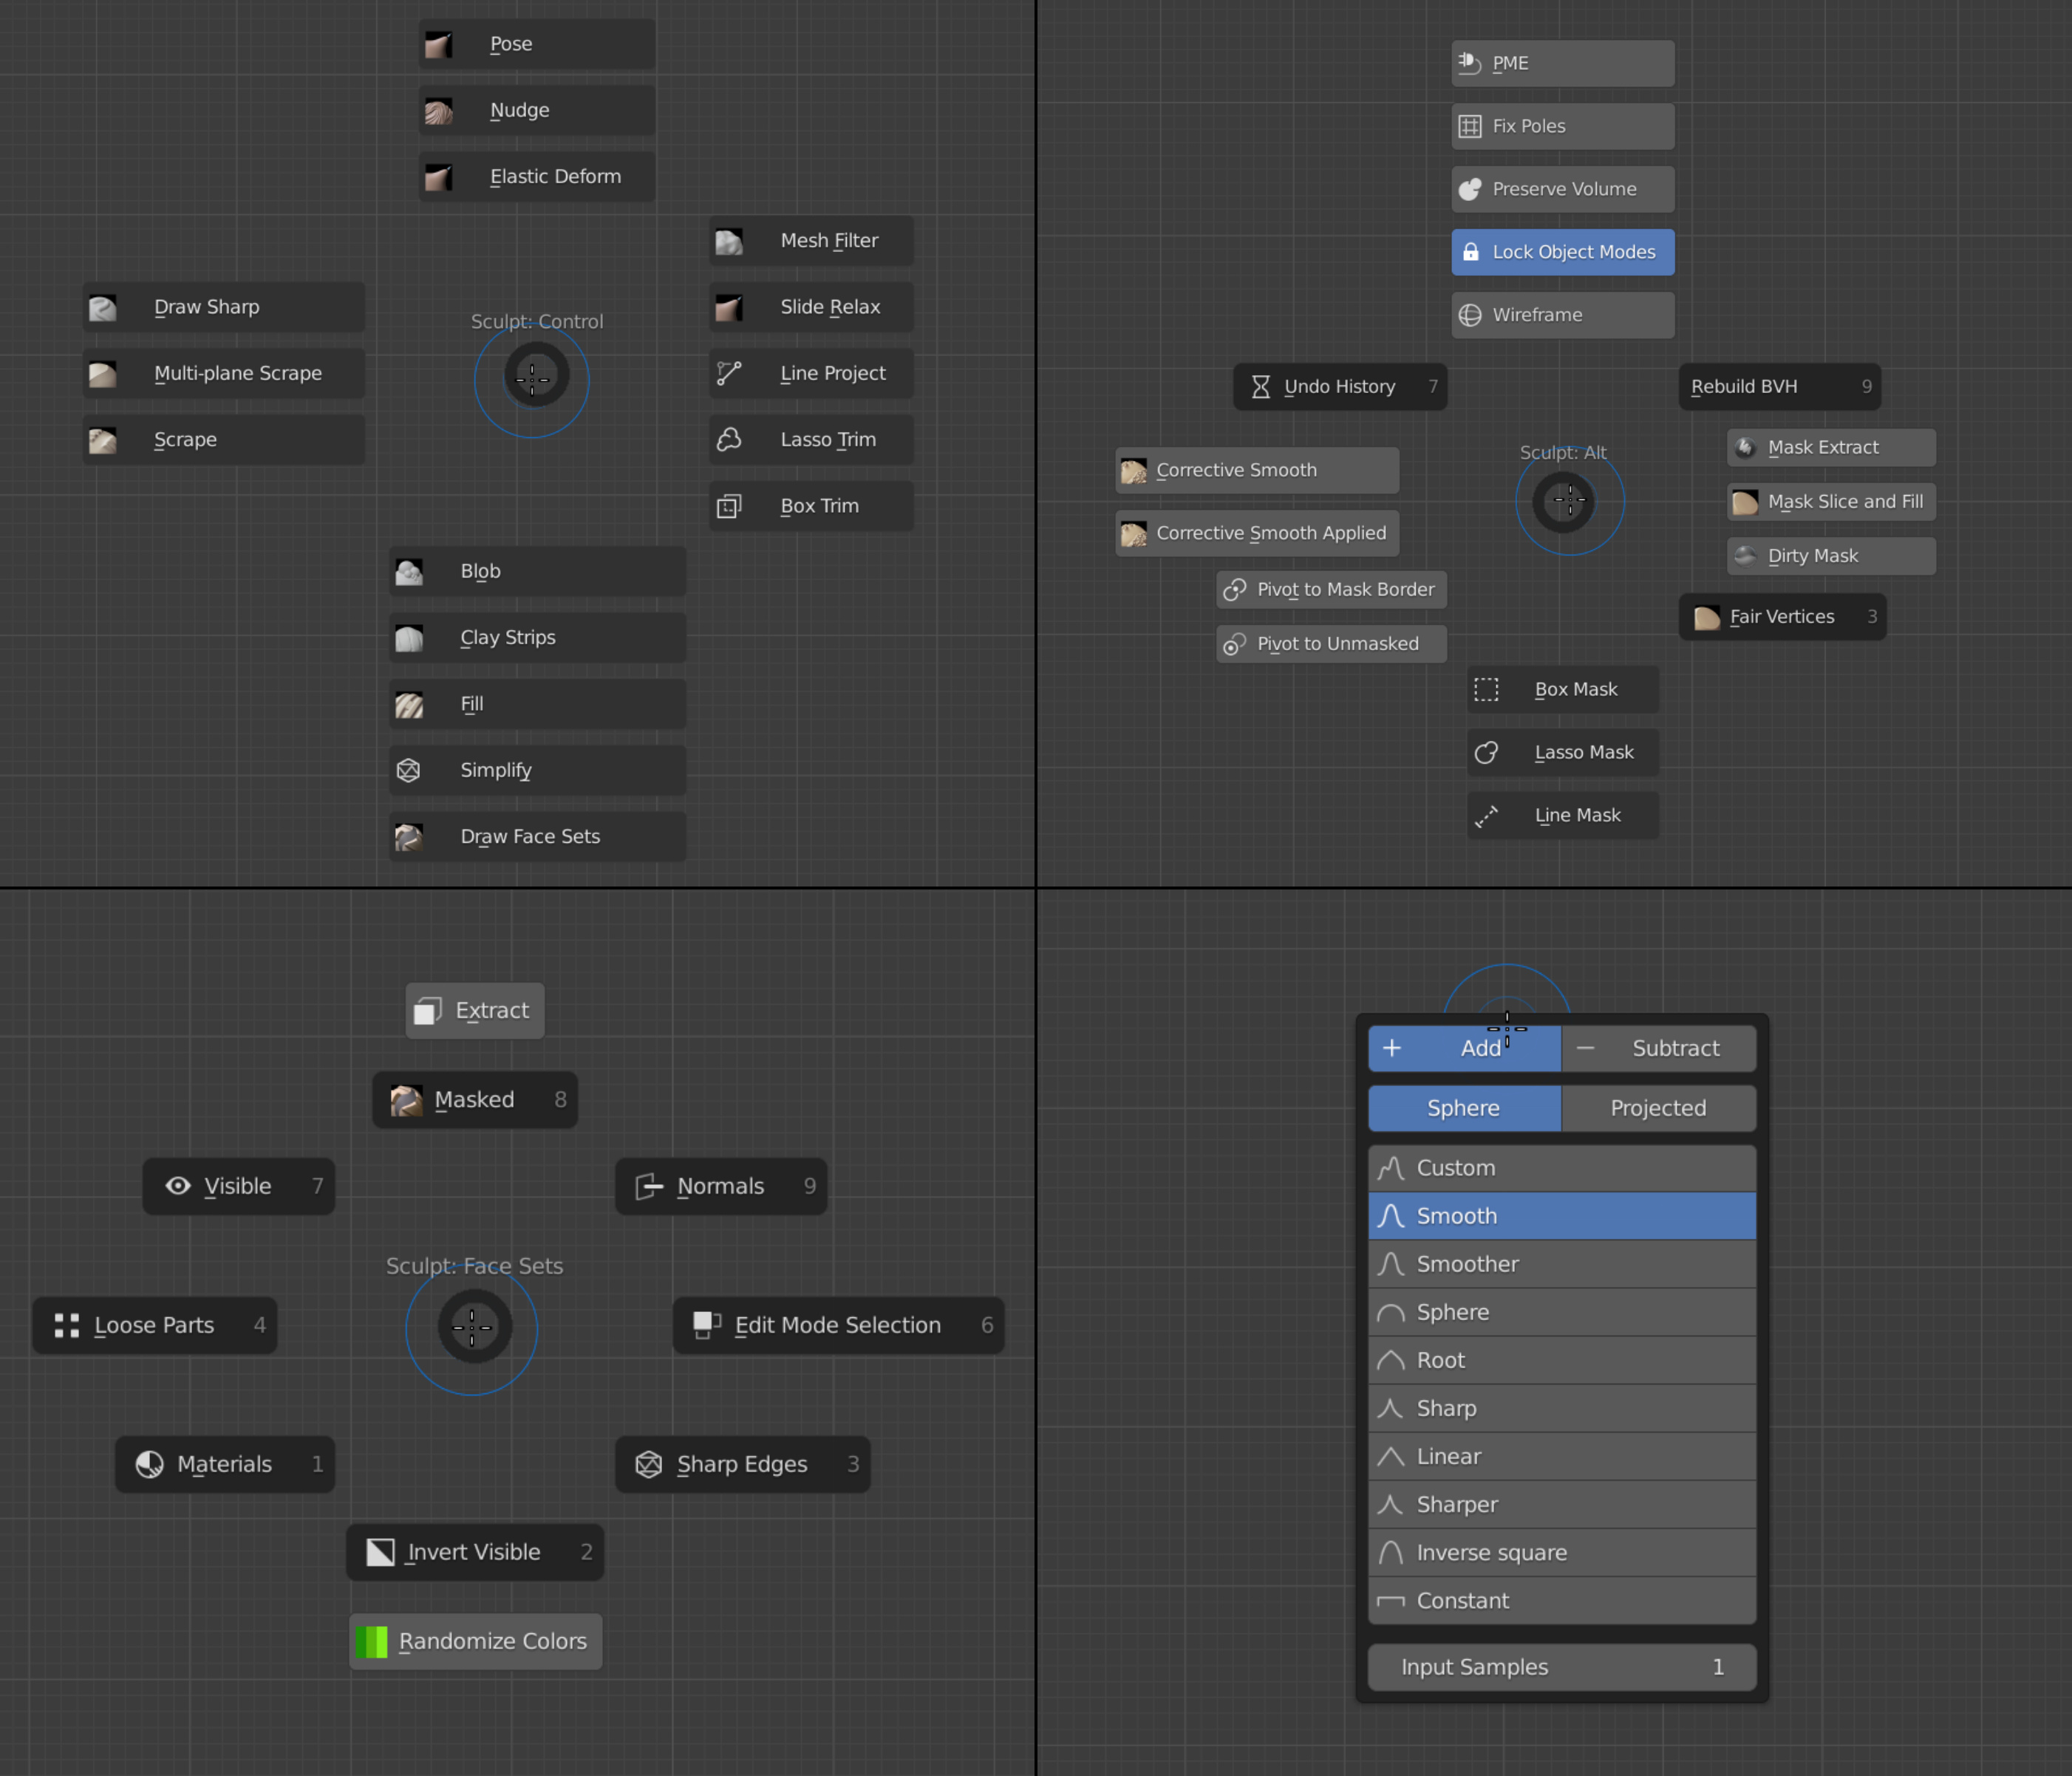Click Pivot to Unmasked button
The height and width of the screenshot is (1776, 2072).
[x=1331, y=644]
